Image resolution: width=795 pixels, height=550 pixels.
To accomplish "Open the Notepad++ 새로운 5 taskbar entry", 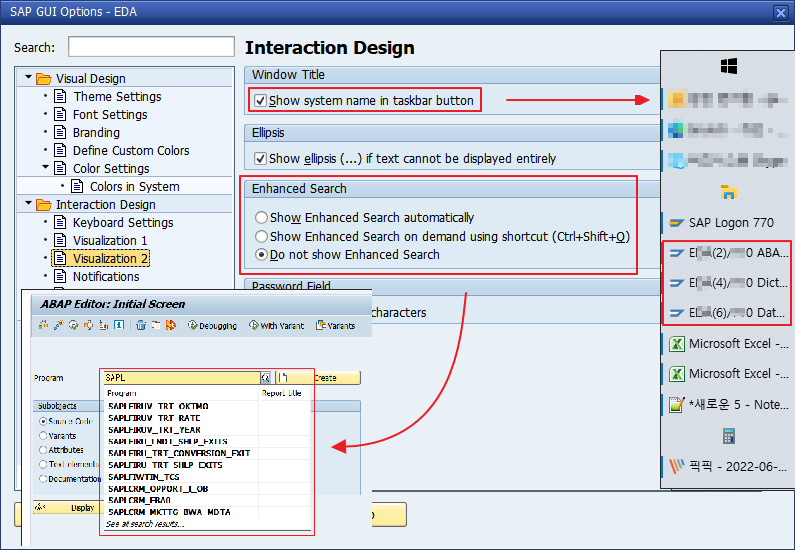I will coord(729,405).
